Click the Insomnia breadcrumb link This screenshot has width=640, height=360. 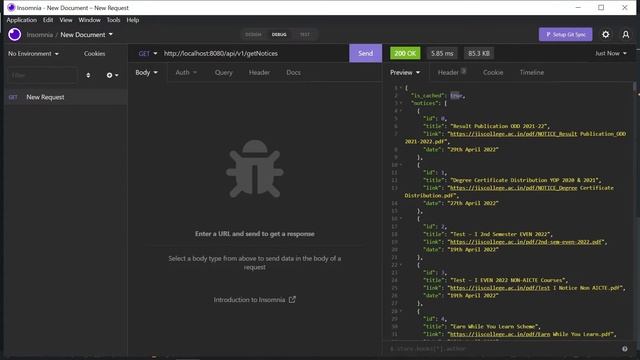click(40, 35)
